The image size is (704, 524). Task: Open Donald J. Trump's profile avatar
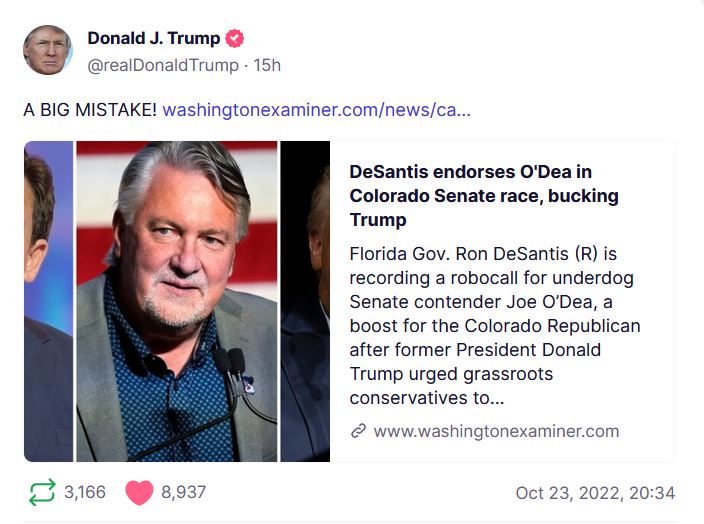click(47, 51)
